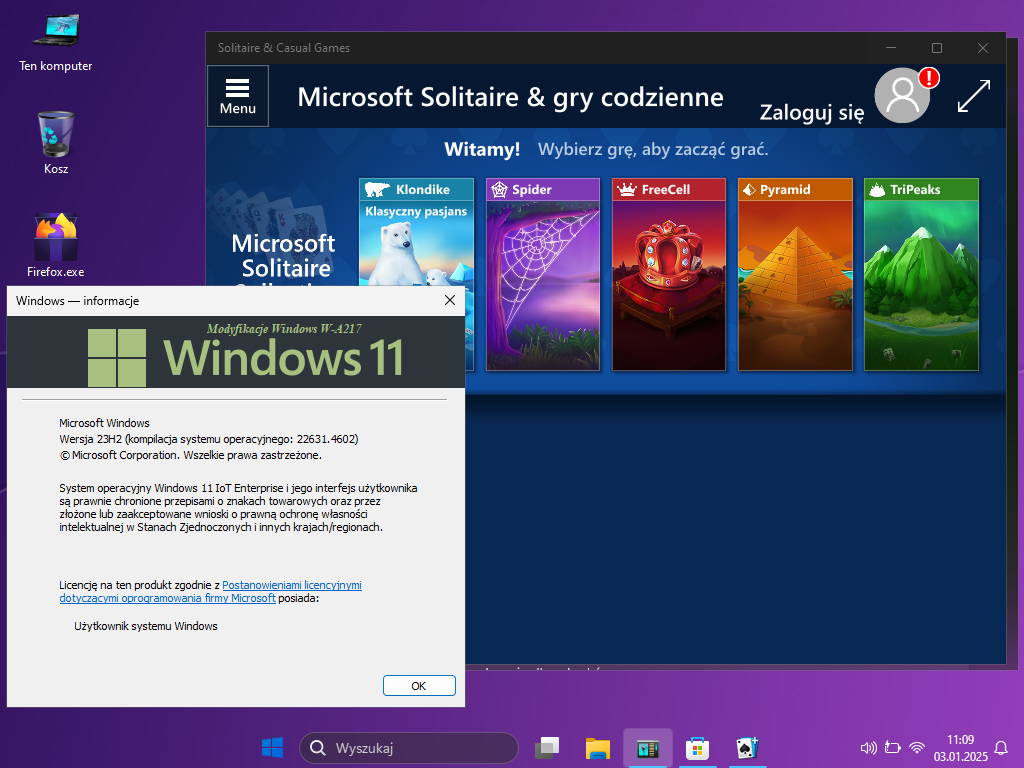Image resolution: width=1024 pixels, height=768 pixels.
Task: Click the Zaloguj się sign-in text
Action: [x=811, y=112]
